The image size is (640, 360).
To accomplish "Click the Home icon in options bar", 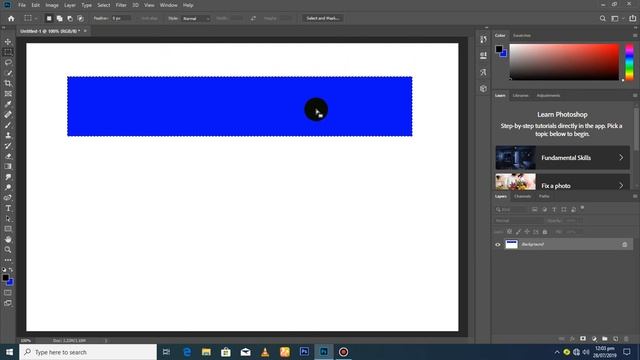I will (11, 18).
